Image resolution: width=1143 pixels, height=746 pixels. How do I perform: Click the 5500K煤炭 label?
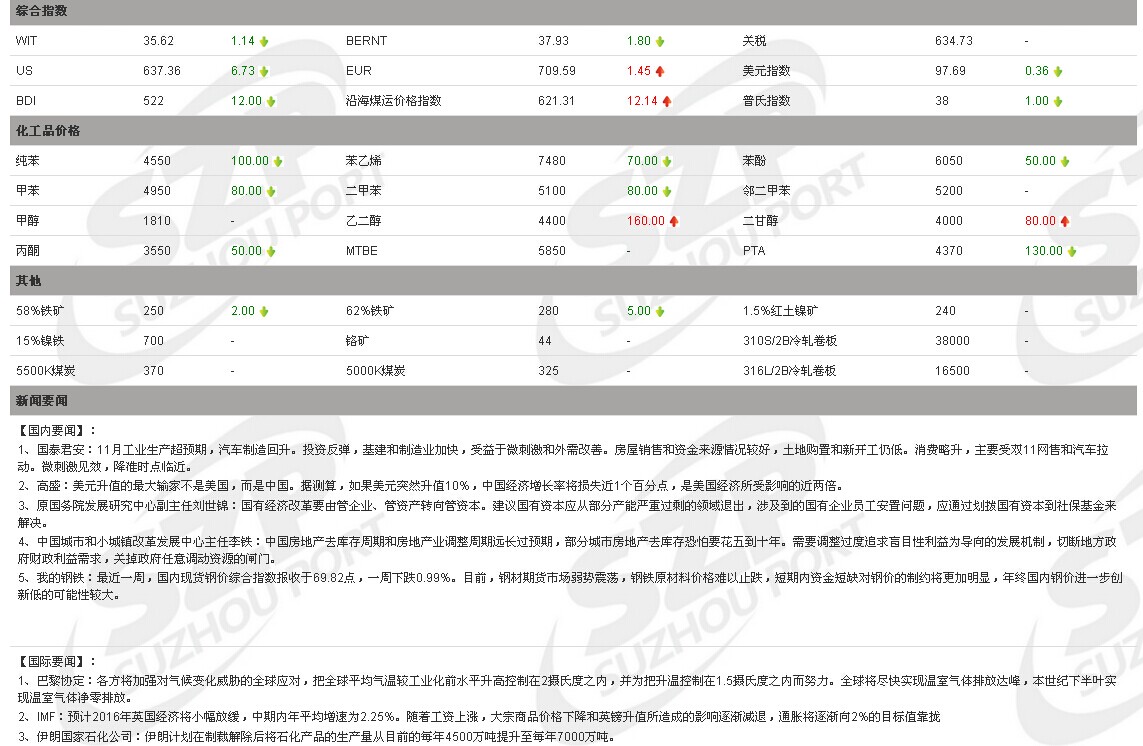45,370
